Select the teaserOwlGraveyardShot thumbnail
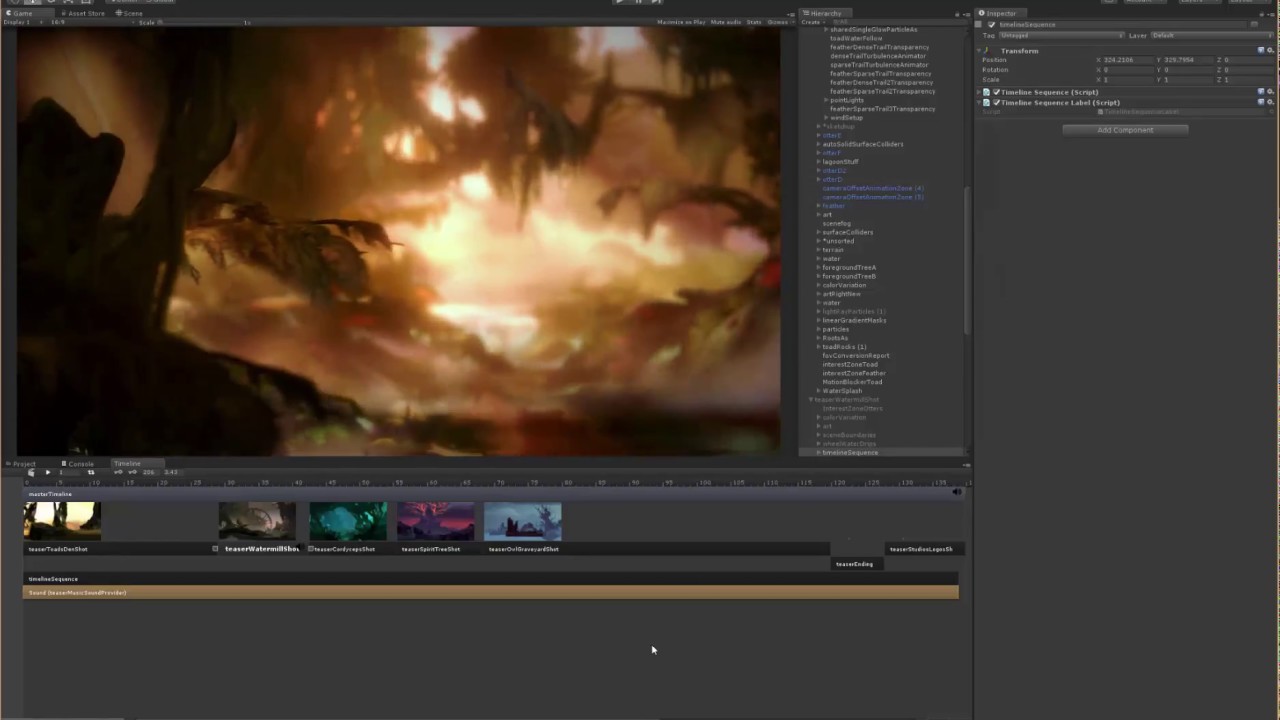 pyautogui.click(x=523, y=521)
